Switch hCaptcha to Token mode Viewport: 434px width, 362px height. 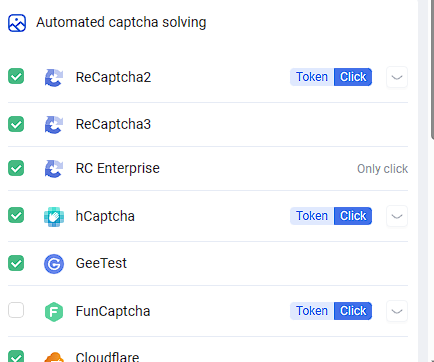pos(312,216)
